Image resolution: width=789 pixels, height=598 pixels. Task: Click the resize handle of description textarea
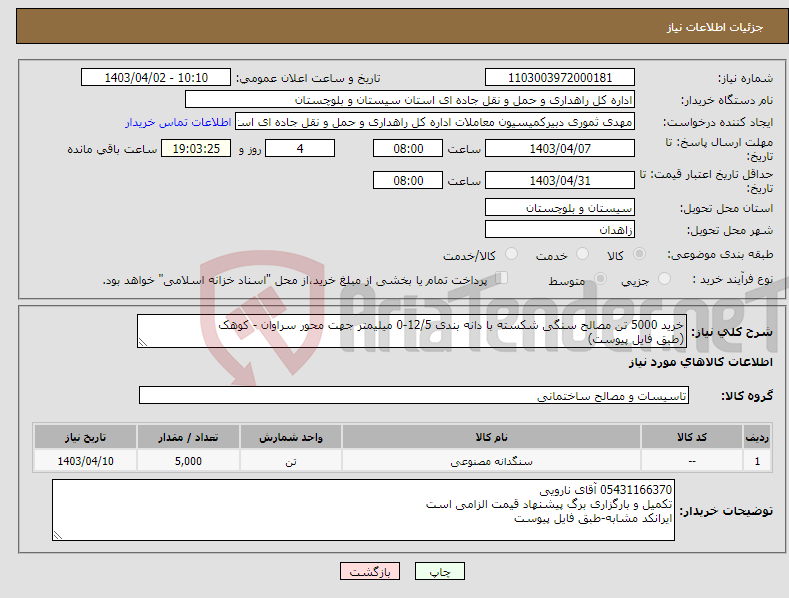142,343
